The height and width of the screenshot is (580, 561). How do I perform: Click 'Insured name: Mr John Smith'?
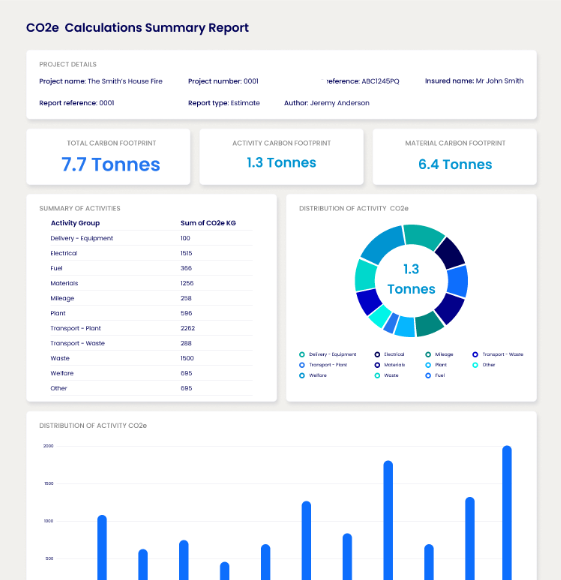pos(474,81)
